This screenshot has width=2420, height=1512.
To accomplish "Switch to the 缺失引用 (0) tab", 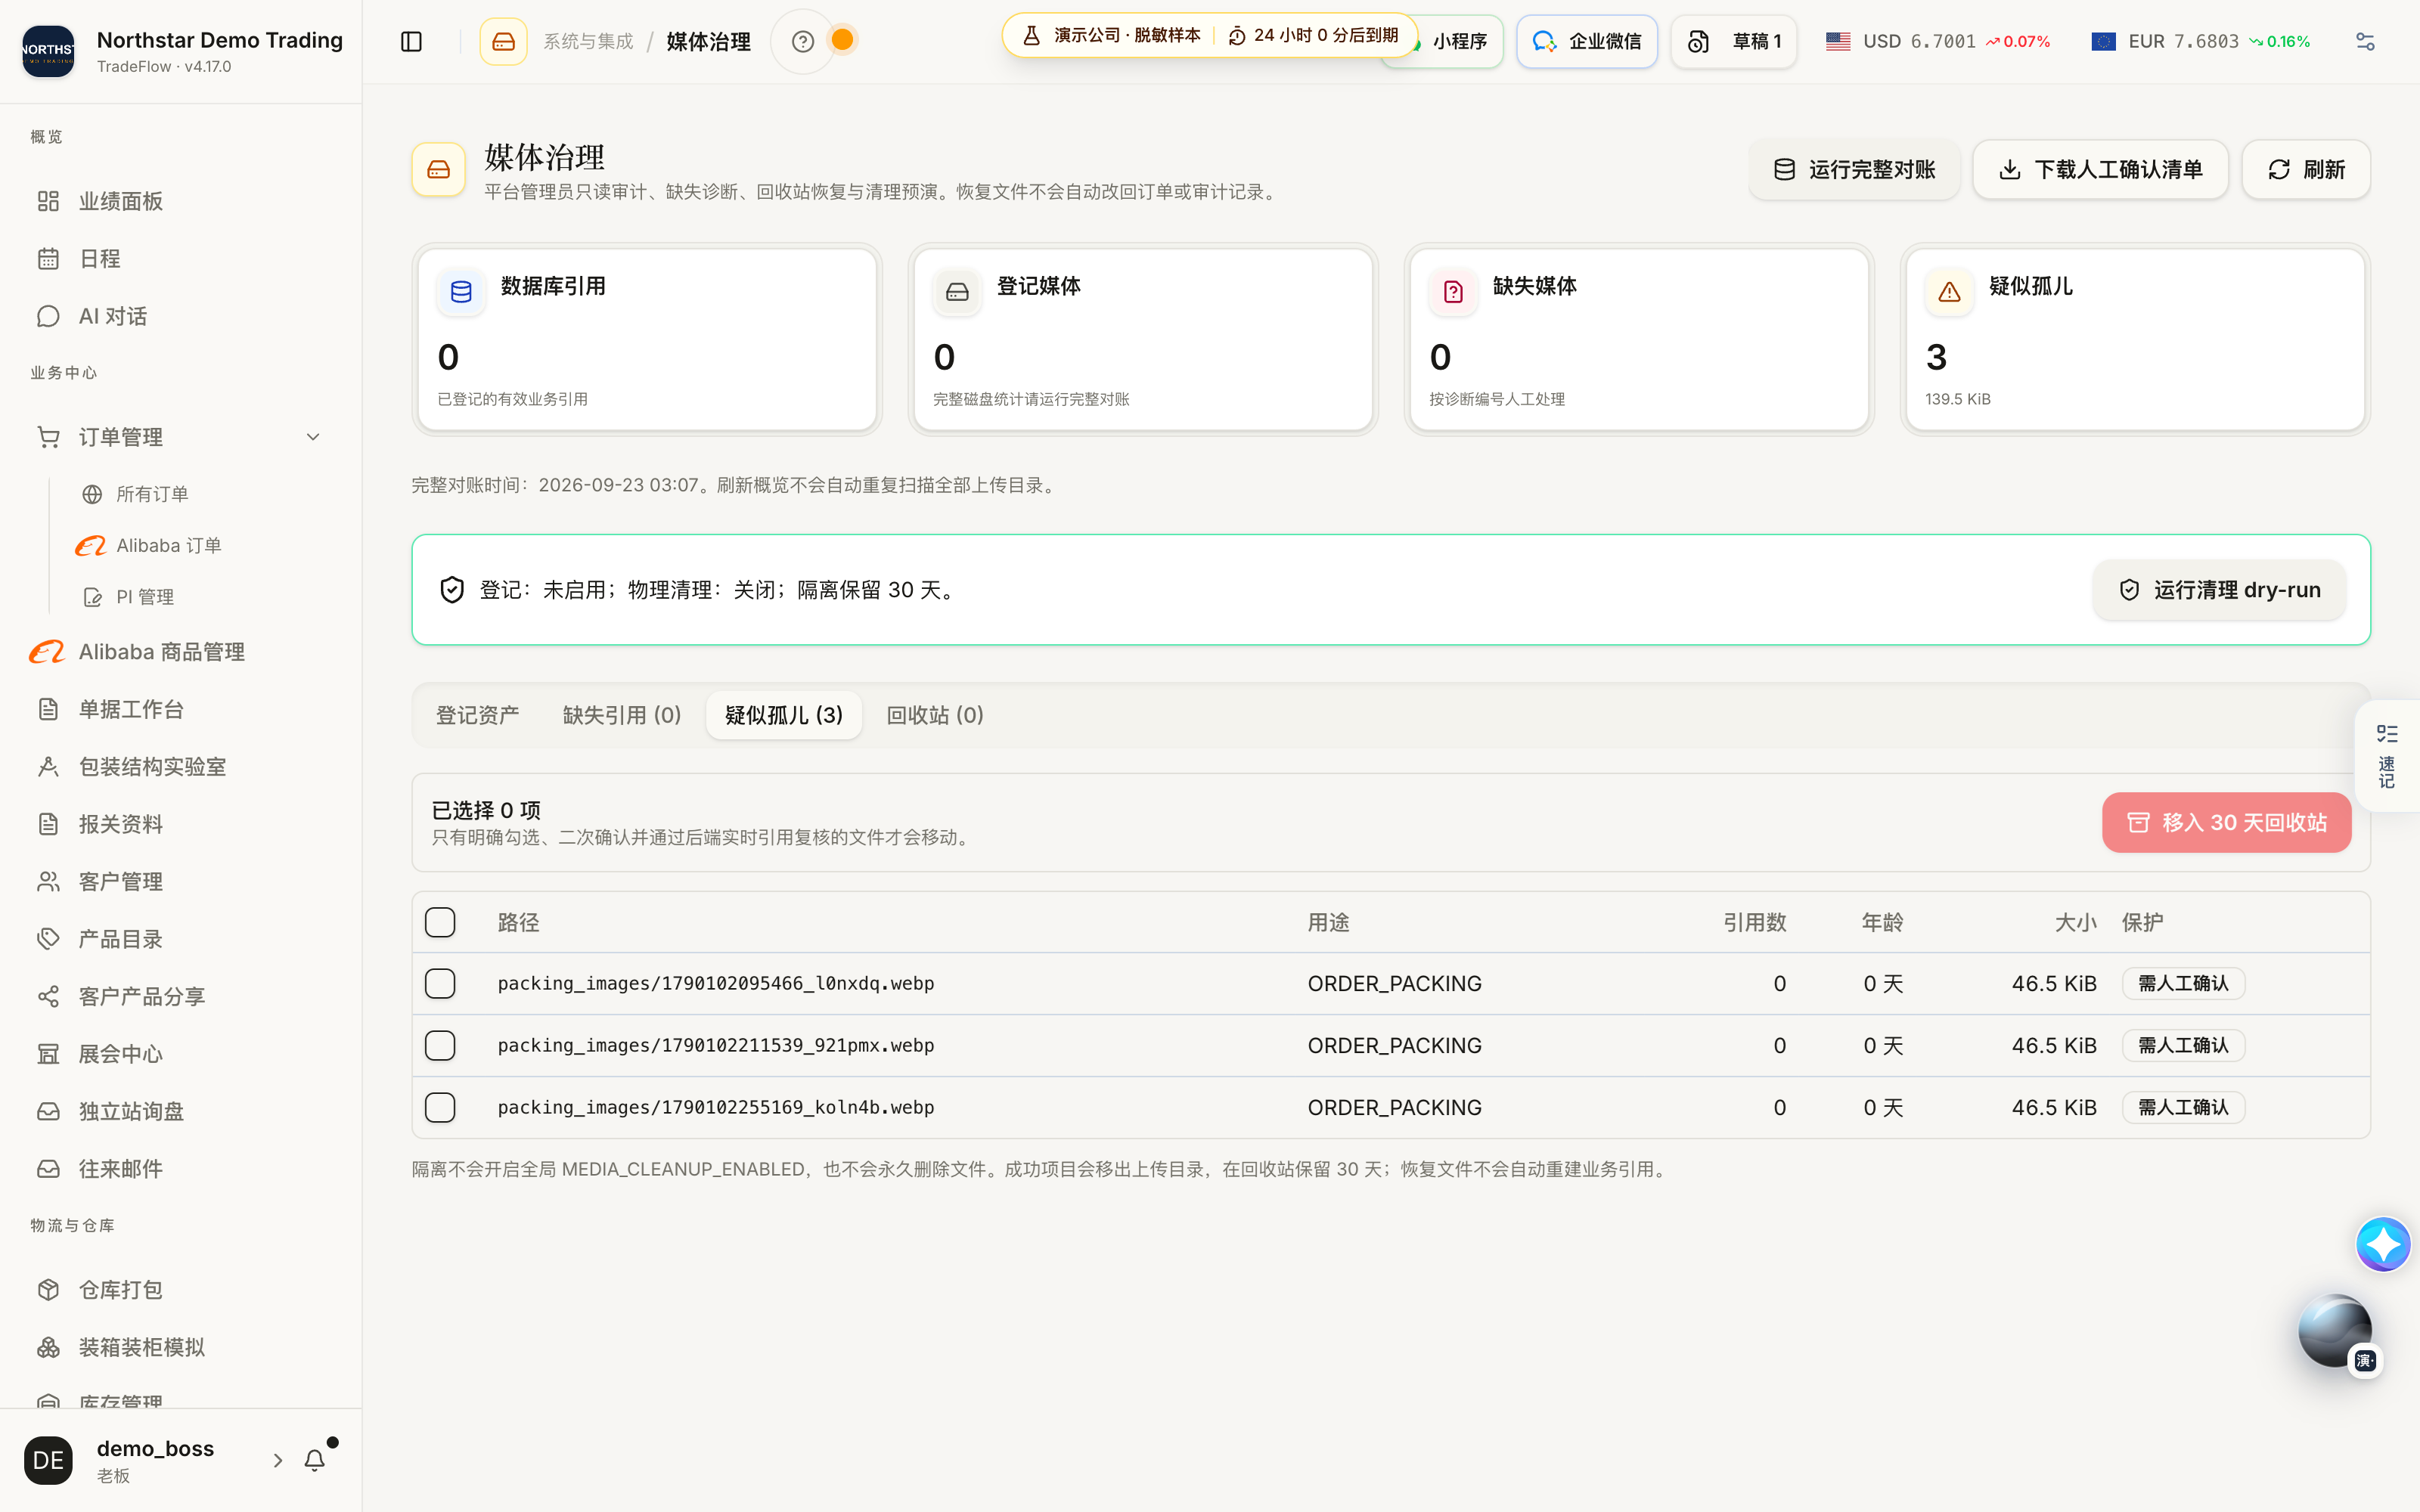I will pos(622,715).
